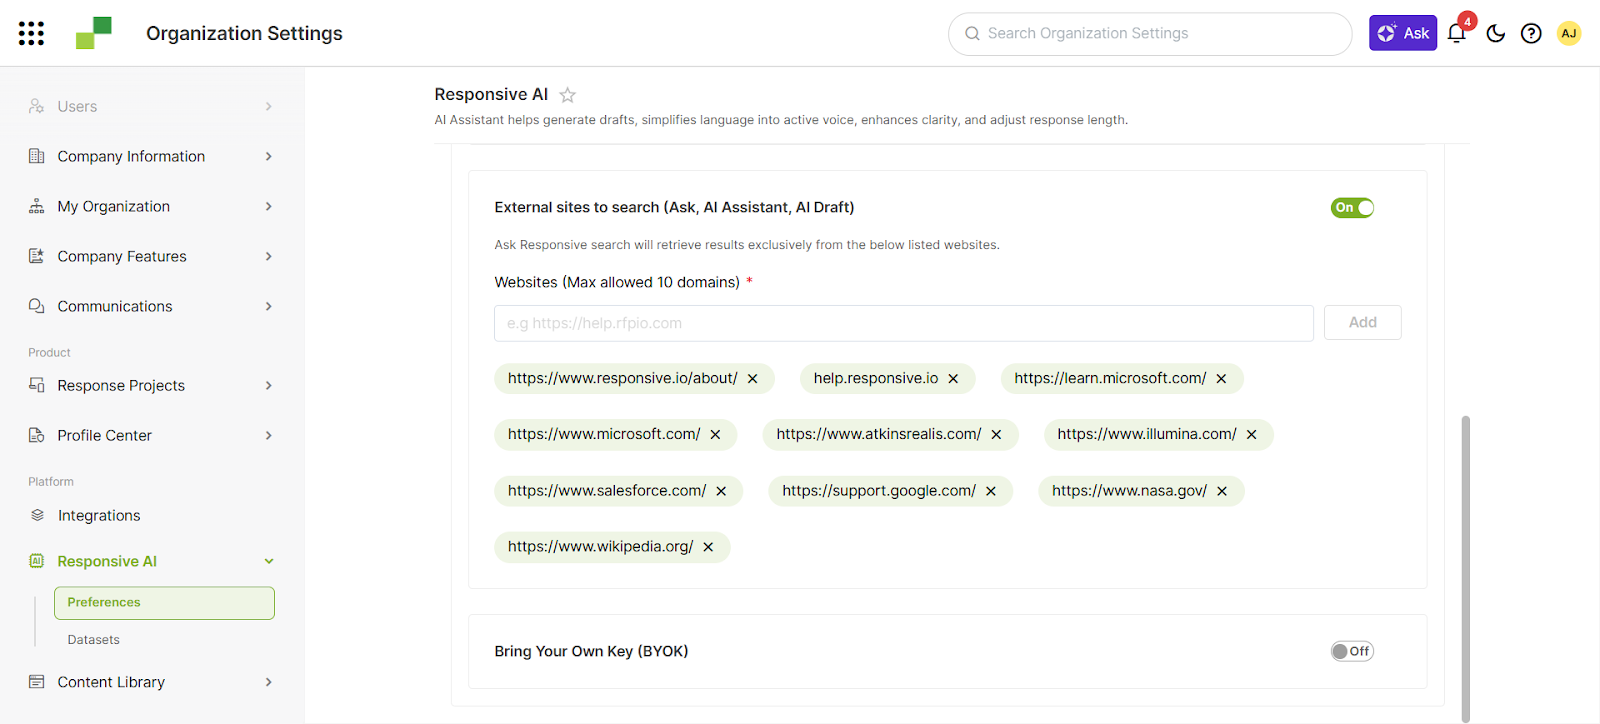This screenshot has height=724, width=1600.
Task: Remove https://support.google.com/ domain chip
Action: click(x=991, y=491)
